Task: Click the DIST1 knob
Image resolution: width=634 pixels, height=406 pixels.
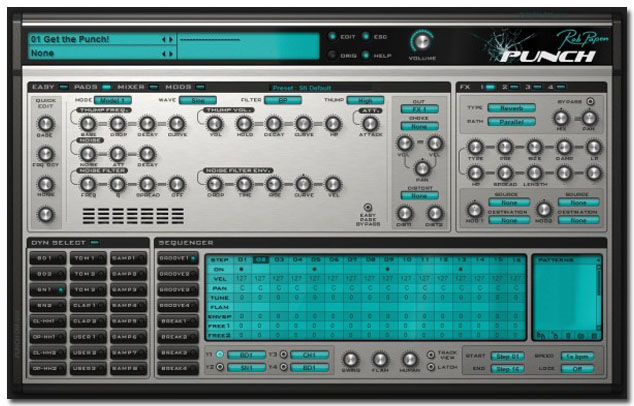Action: [404, 214]
